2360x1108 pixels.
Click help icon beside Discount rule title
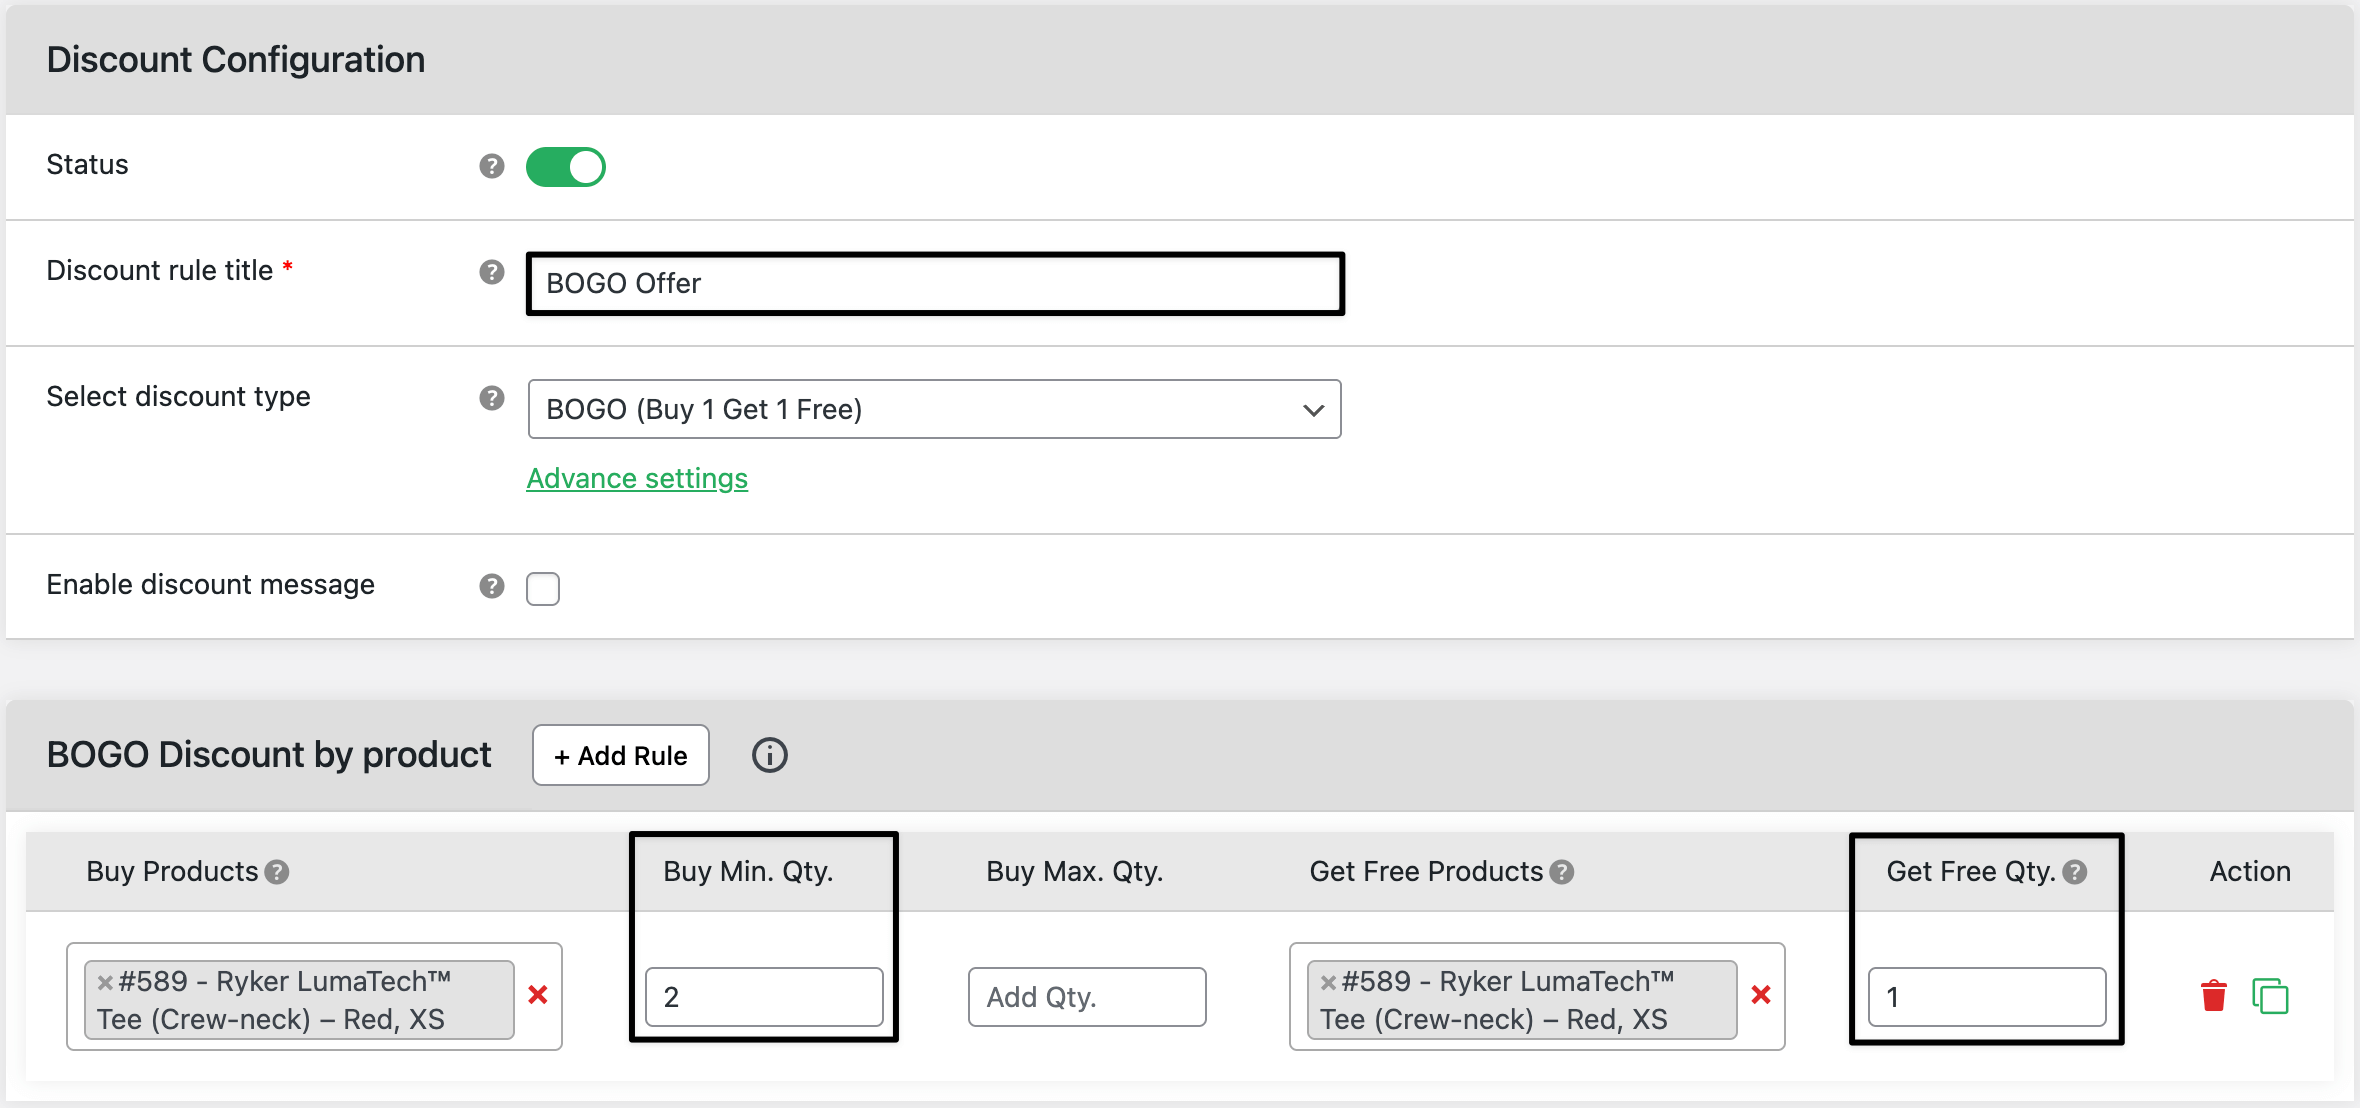491,272
